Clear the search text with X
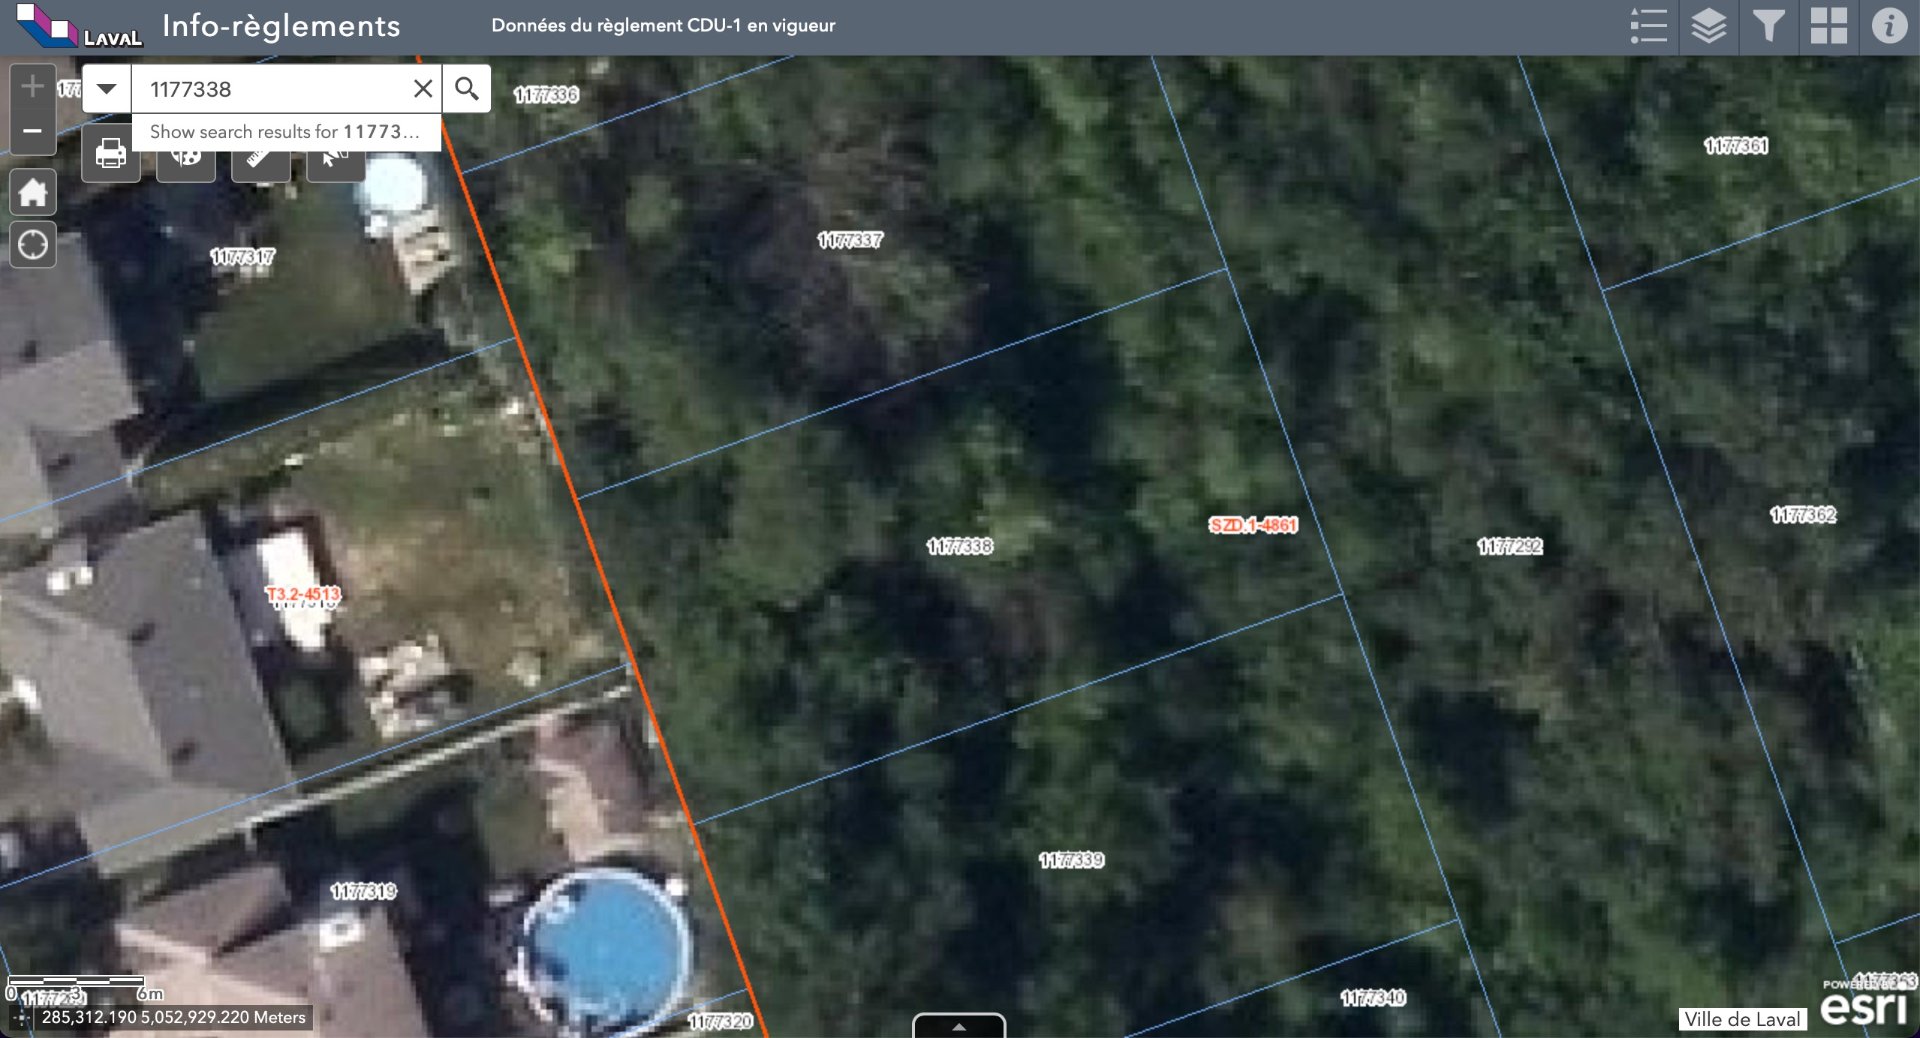The width and height of the screenshot is (1920, 1038). [x=423, y=89]
